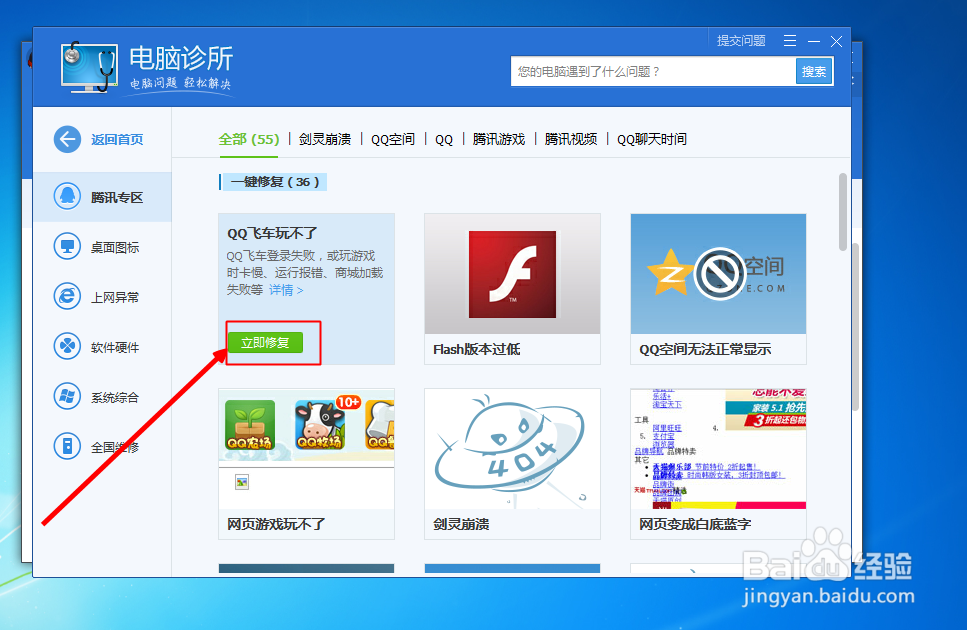Screen dimensions: 967x630
Task: Click the 网页变成白底蓝字 card title
Action: click(x=695, y=525)
